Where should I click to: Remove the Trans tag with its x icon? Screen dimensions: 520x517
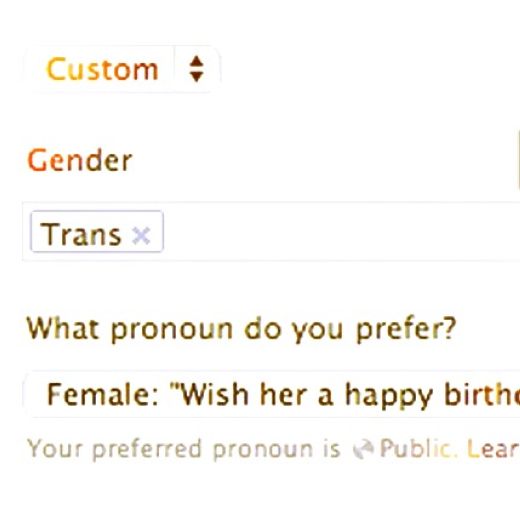pos(141,235)
